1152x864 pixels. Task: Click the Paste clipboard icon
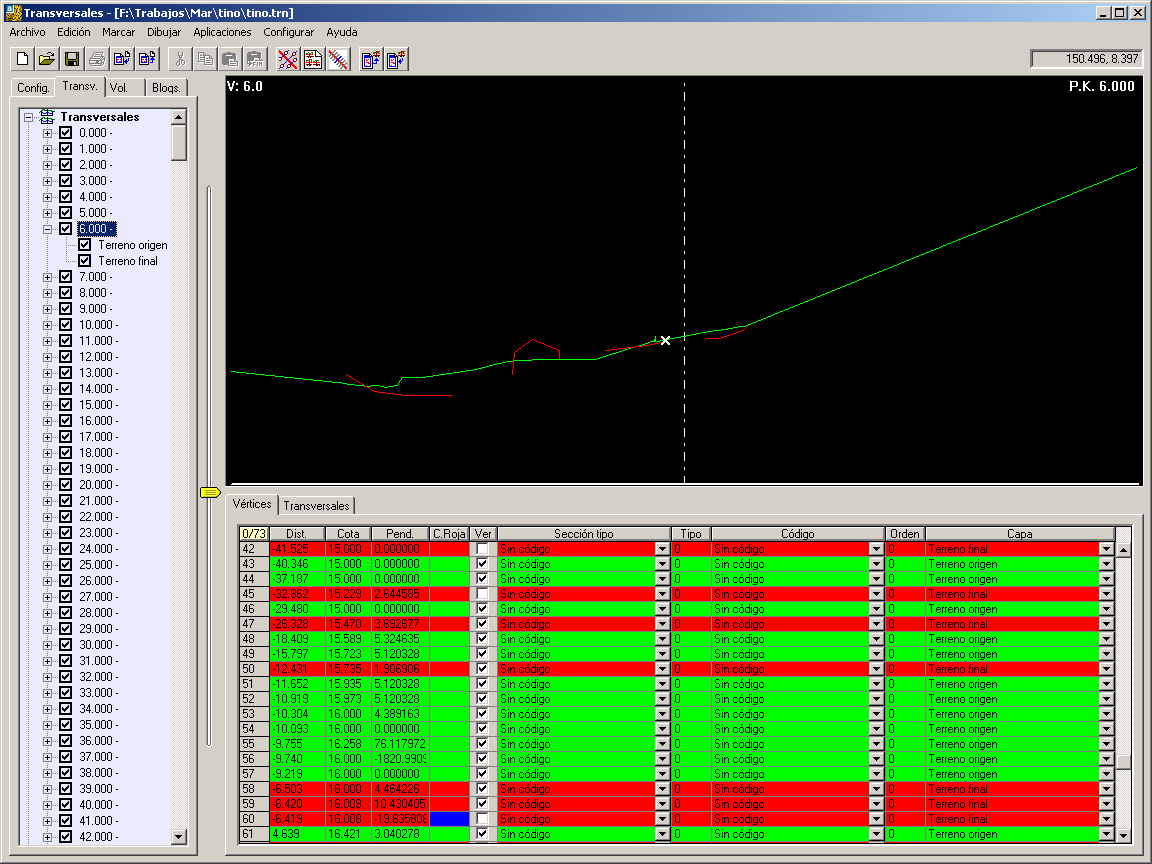pyautogui.click(x=230, y=60)
